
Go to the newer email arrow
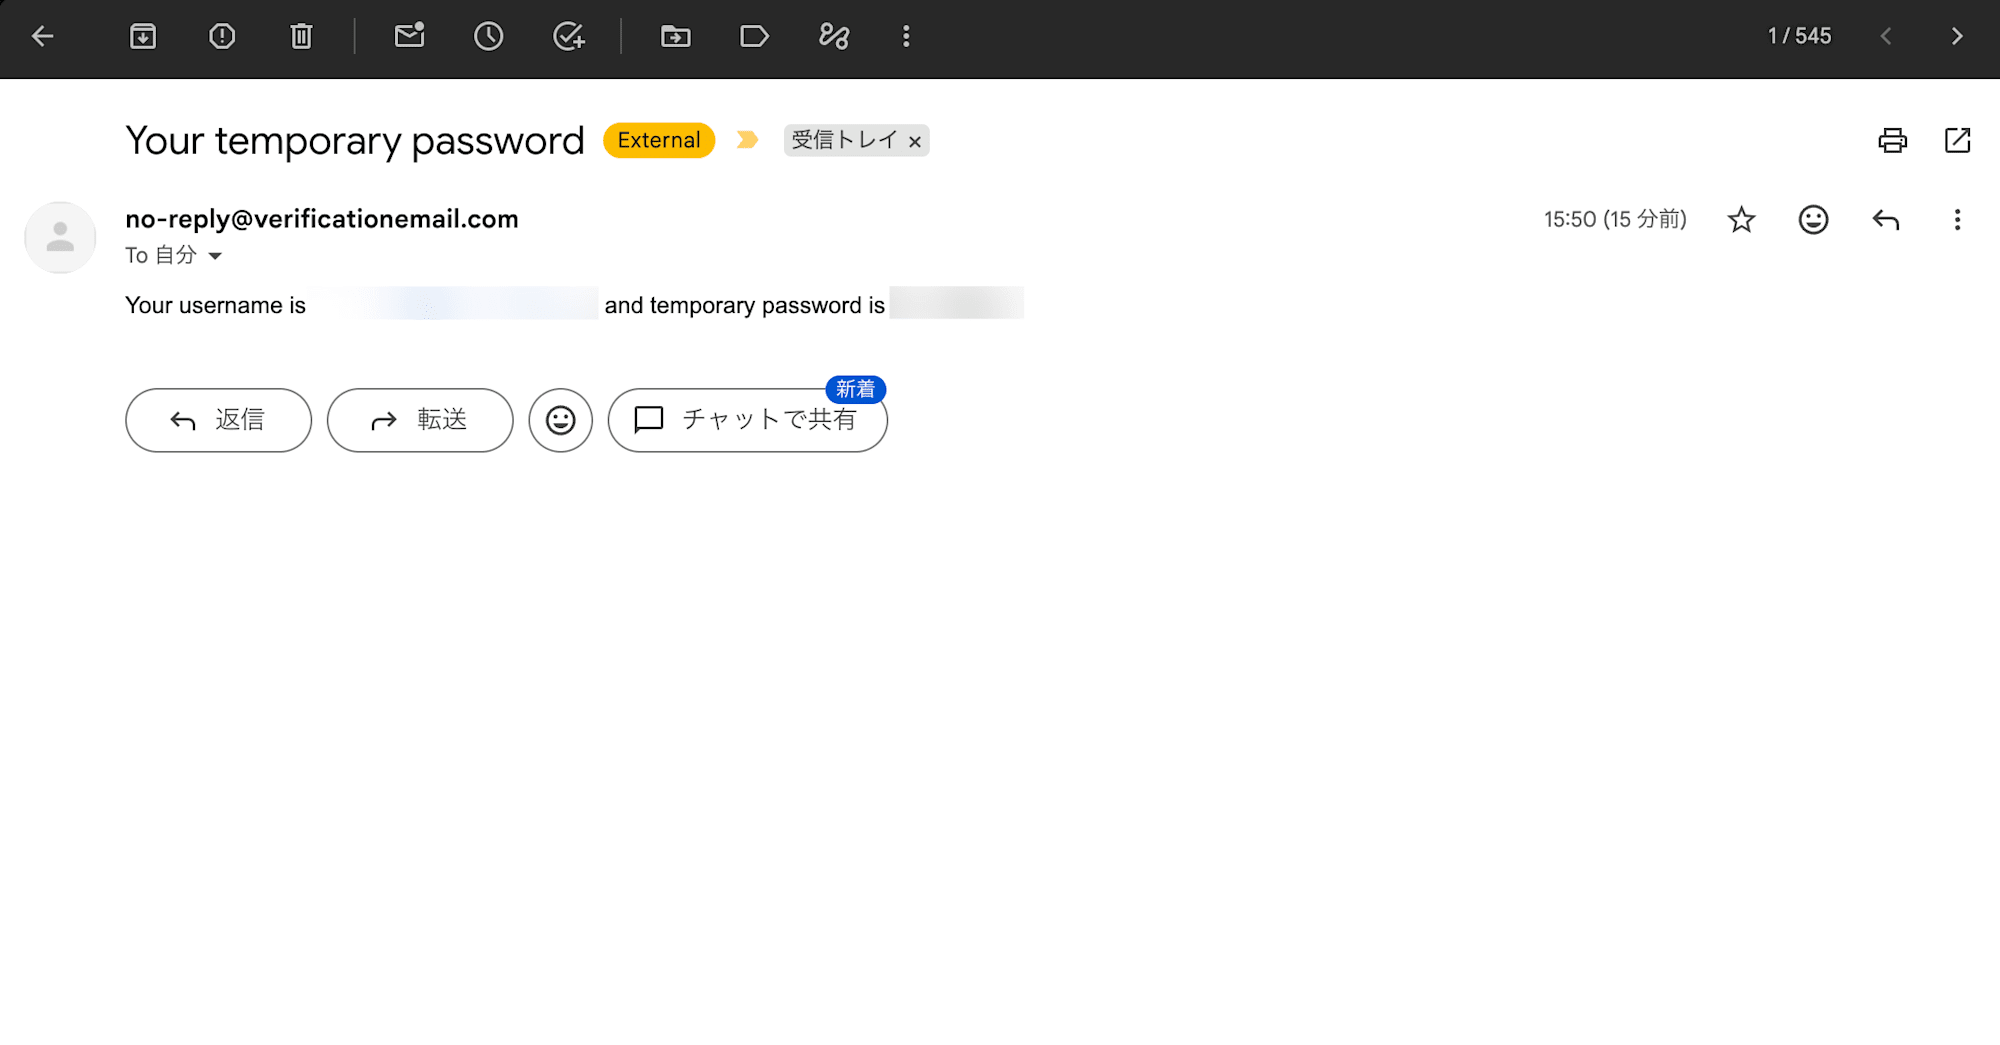click(1886, 37)
